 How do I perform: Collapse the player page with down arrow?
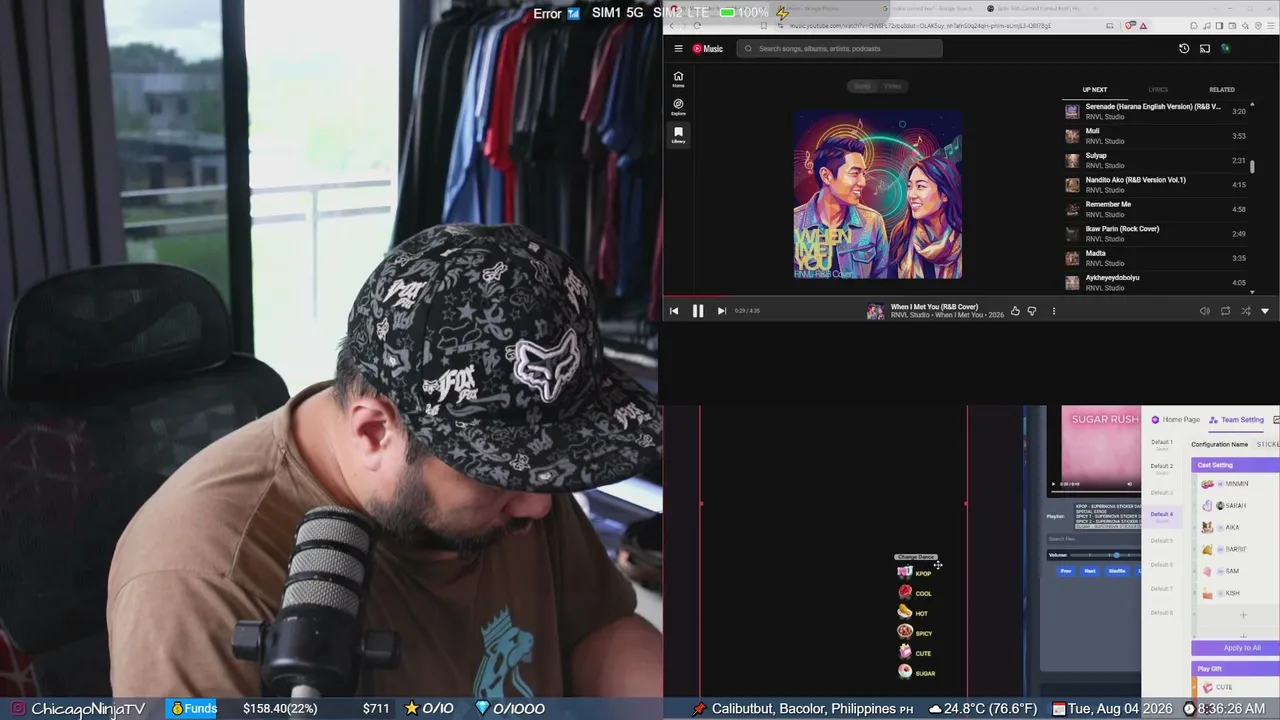(x=1265, y=311)
